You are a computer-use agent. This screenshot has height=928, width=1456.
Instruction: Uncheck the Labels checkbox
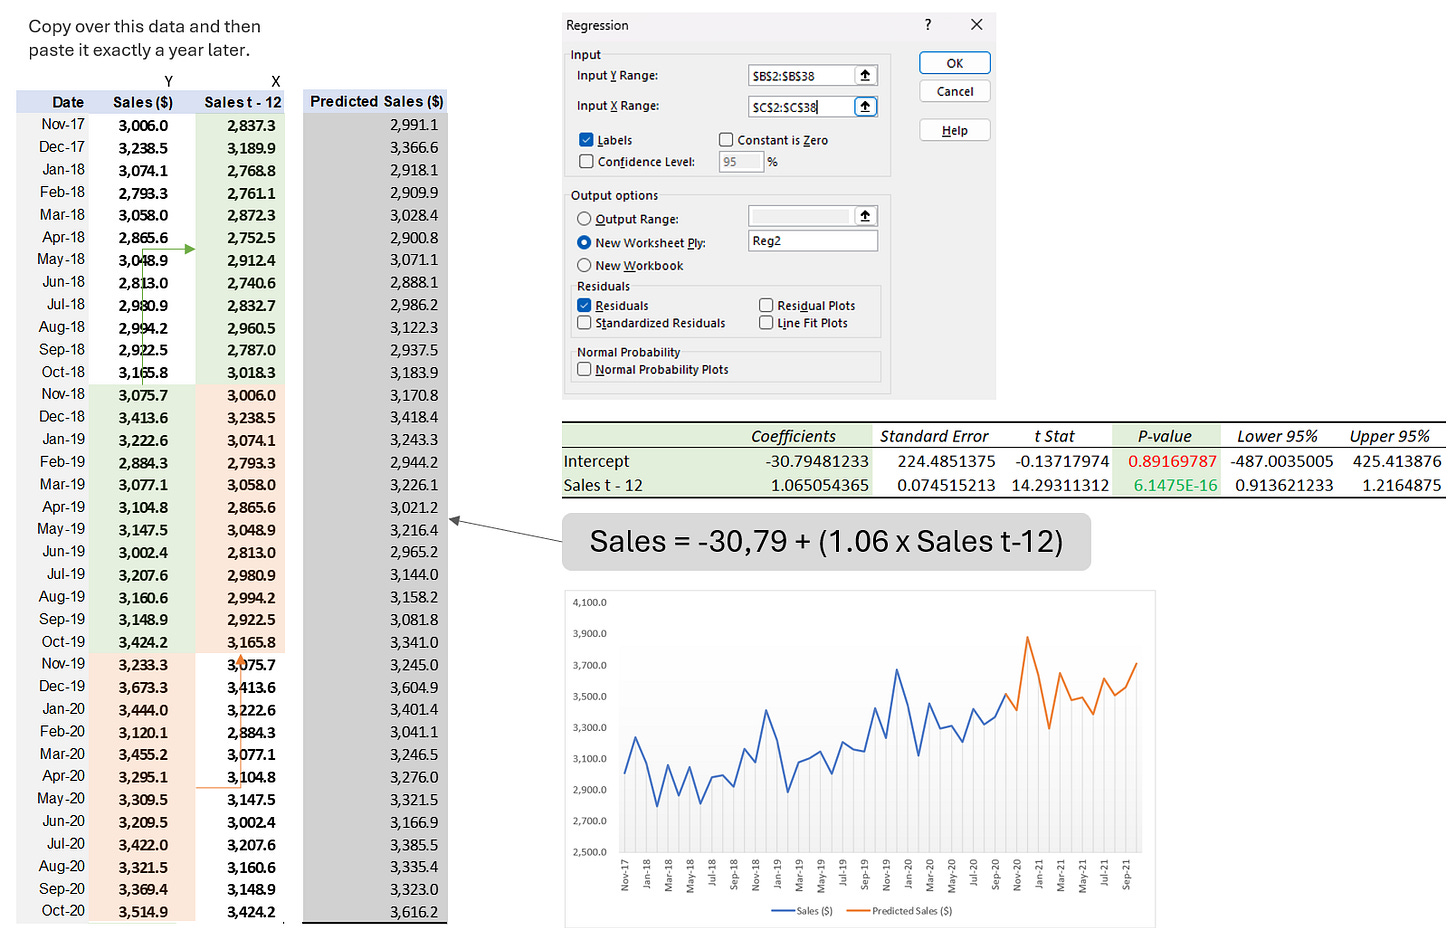coord(586,140)
